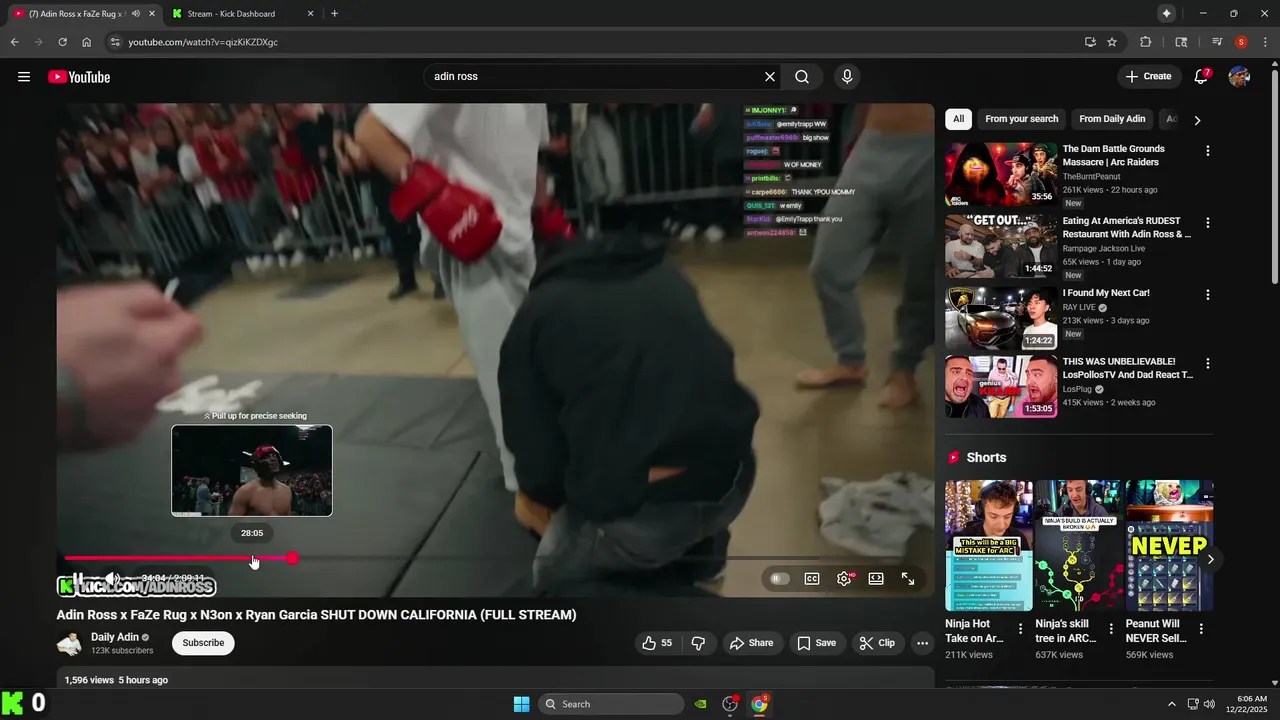This screenshot has width=1280, height=720.
Task: Go to YouTube home via logo
Action: [79, 77]
